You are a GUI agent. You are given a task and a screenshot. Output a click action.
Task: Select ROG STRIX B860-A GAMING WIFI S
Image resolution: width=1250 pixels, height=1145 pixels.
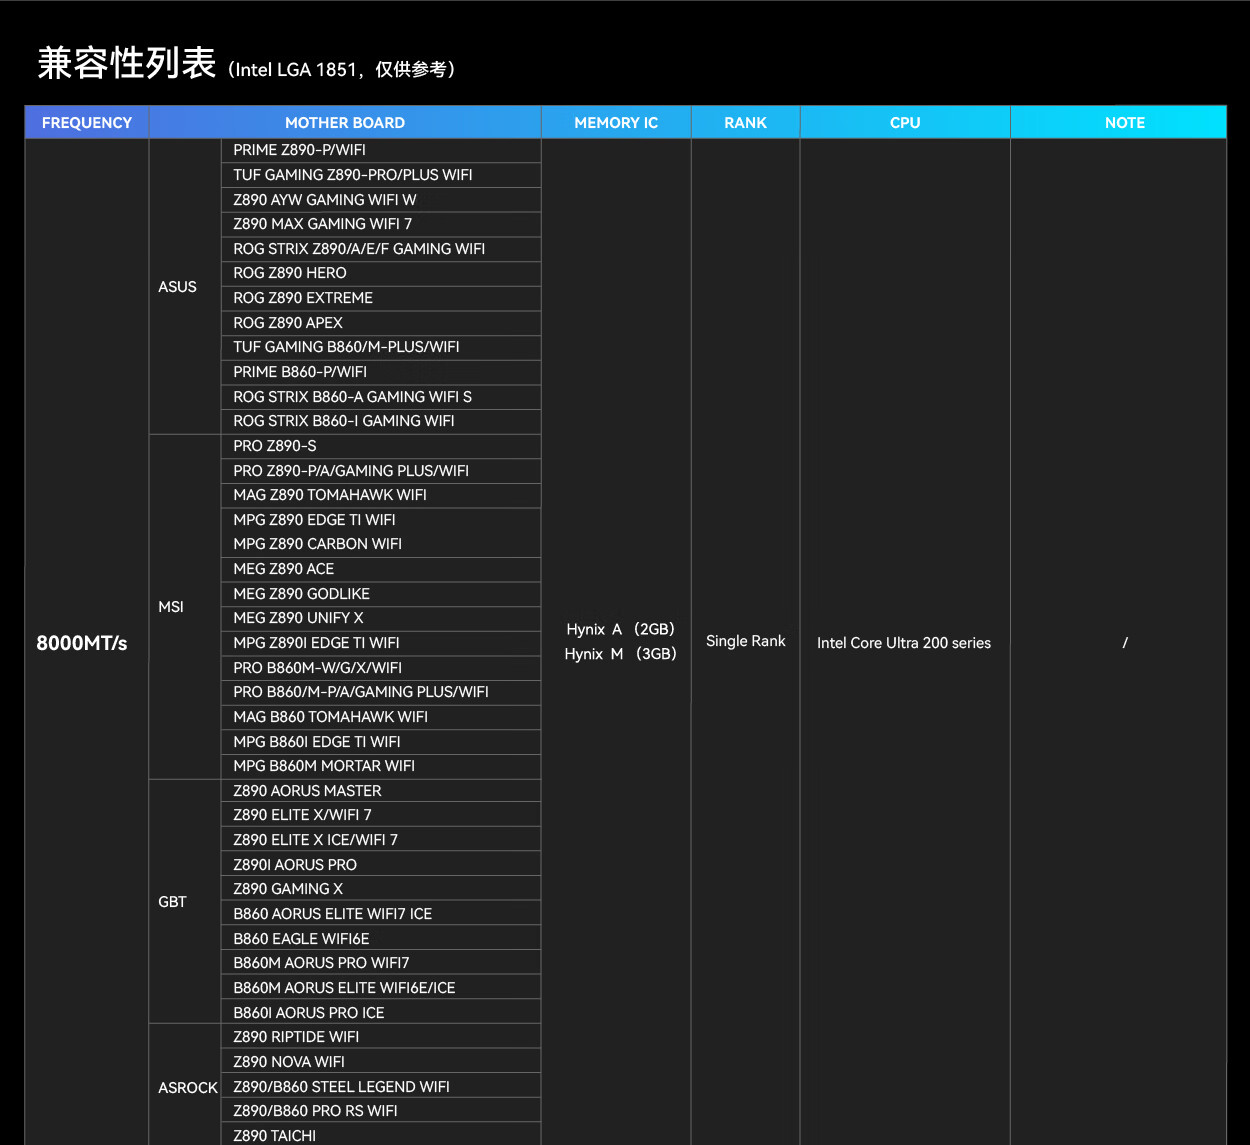click(381, 397)
